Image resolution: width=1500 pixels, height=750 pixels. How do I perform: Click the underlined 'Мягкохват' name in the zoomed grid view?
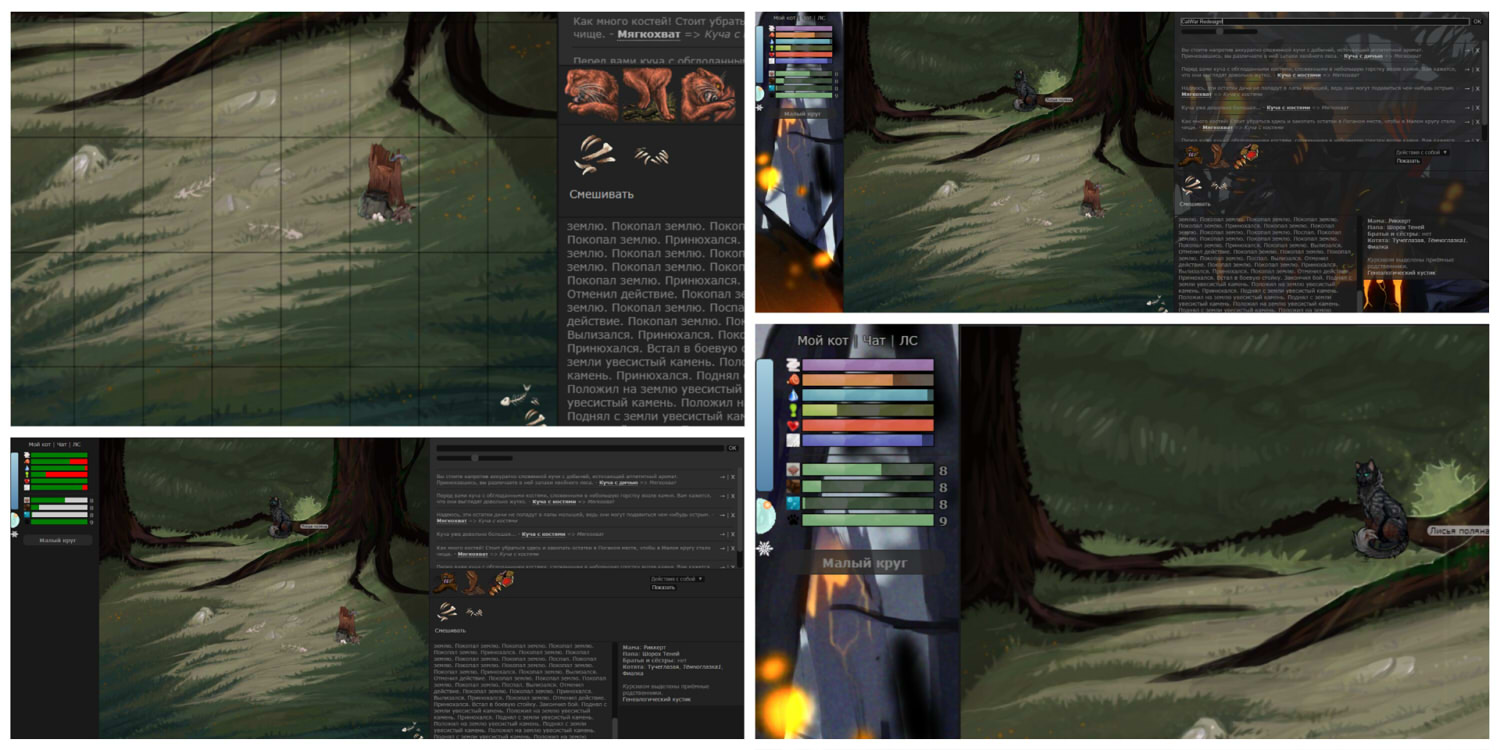click(x=649, y=34)
